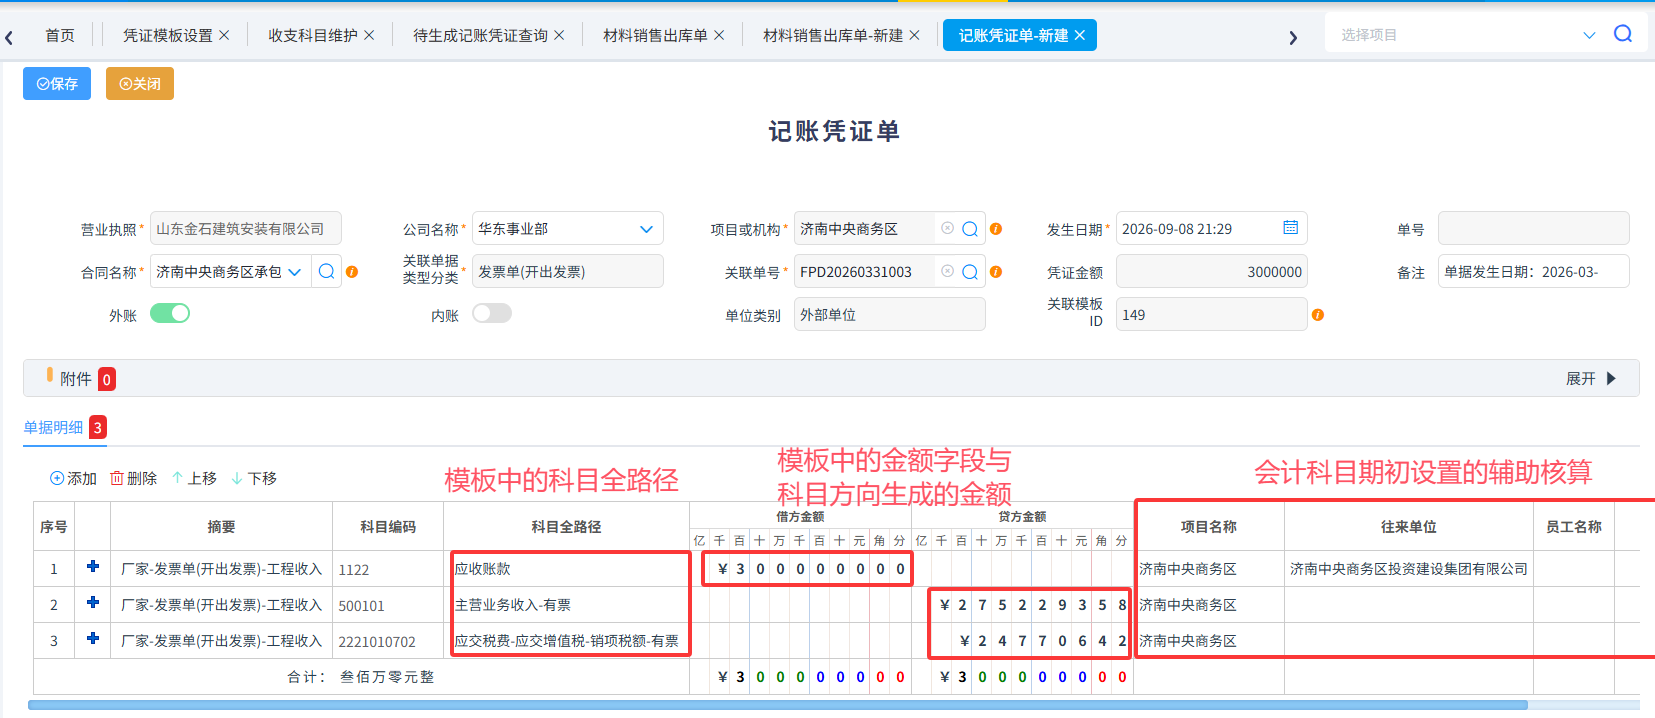Image resolution: width=1655 pixels, height=718 pixels.
Task: Clear the 项目或机构 field value
Action: (947, 228)
